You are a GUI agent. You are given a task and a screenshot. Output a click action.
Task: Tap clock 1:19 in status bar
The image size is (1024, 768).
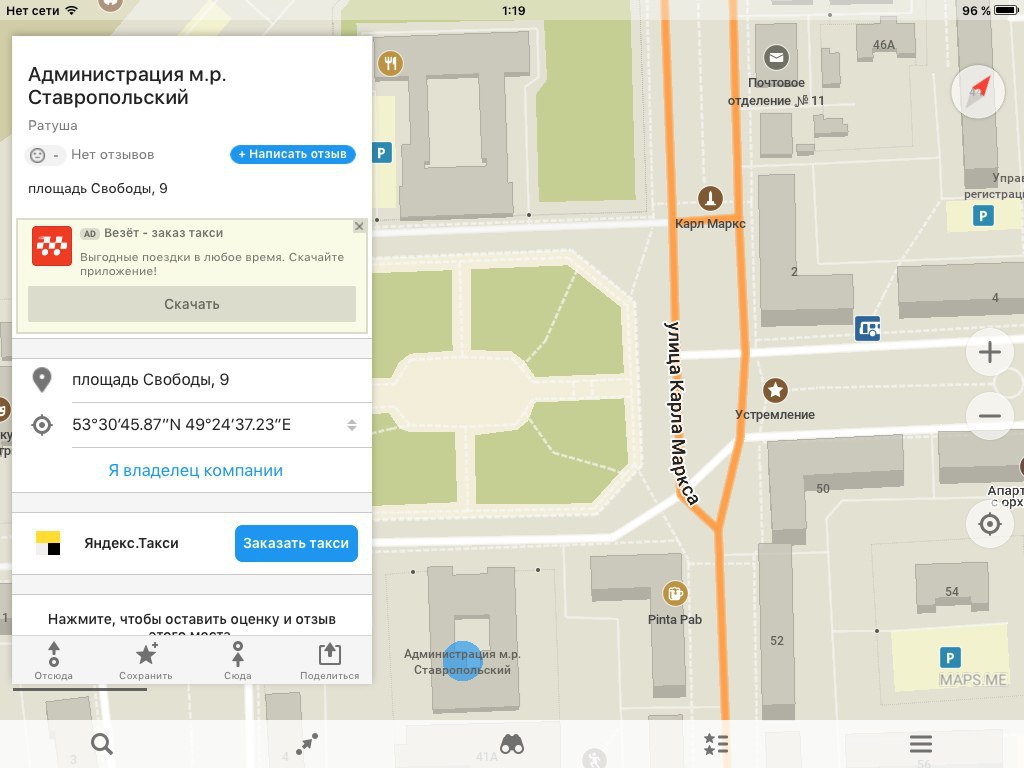pos(513,10)
